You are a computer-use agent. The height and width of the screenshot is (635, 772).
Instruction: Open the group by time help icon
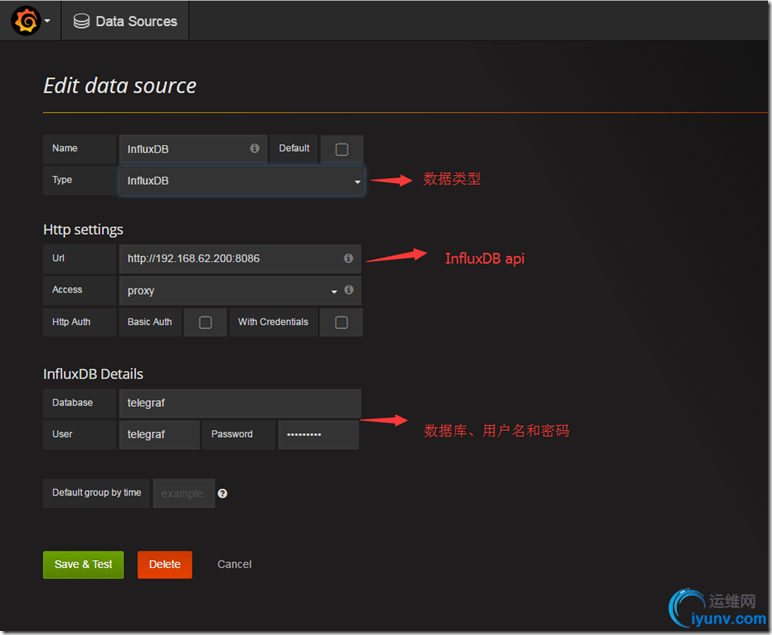click(223, 494)
